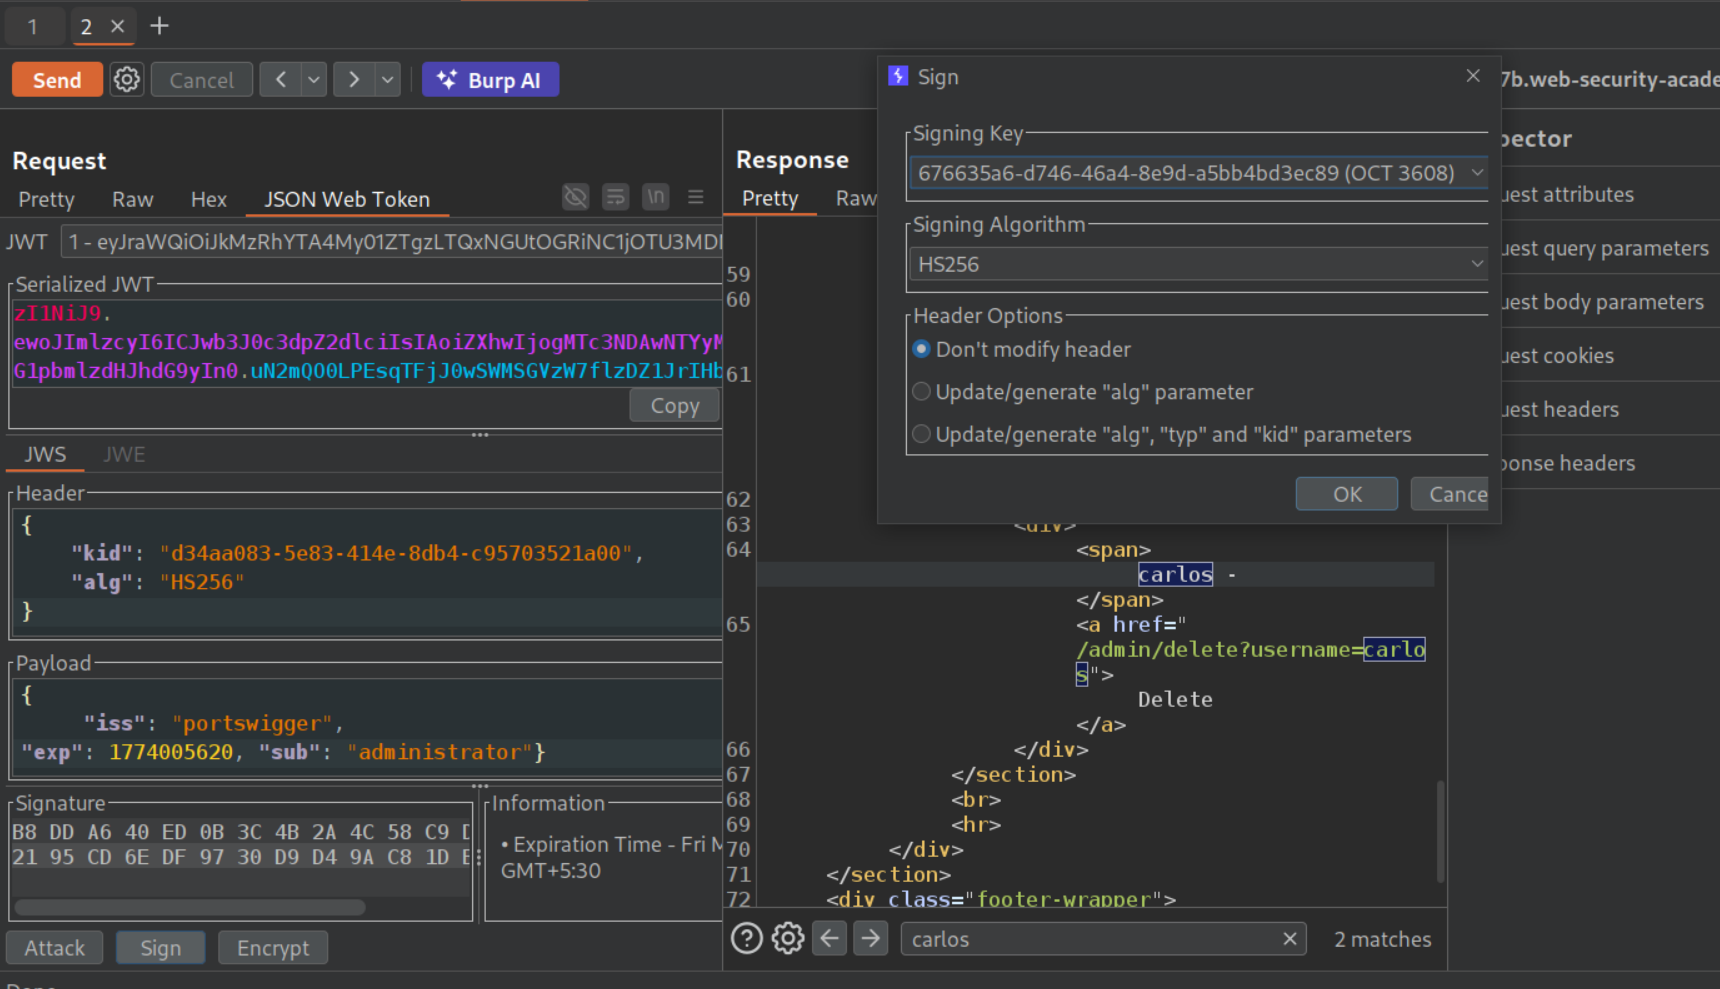Open the Request panel hamburger menu
The height and width of the screenshot is (989, 1720).
click(696, 197)
